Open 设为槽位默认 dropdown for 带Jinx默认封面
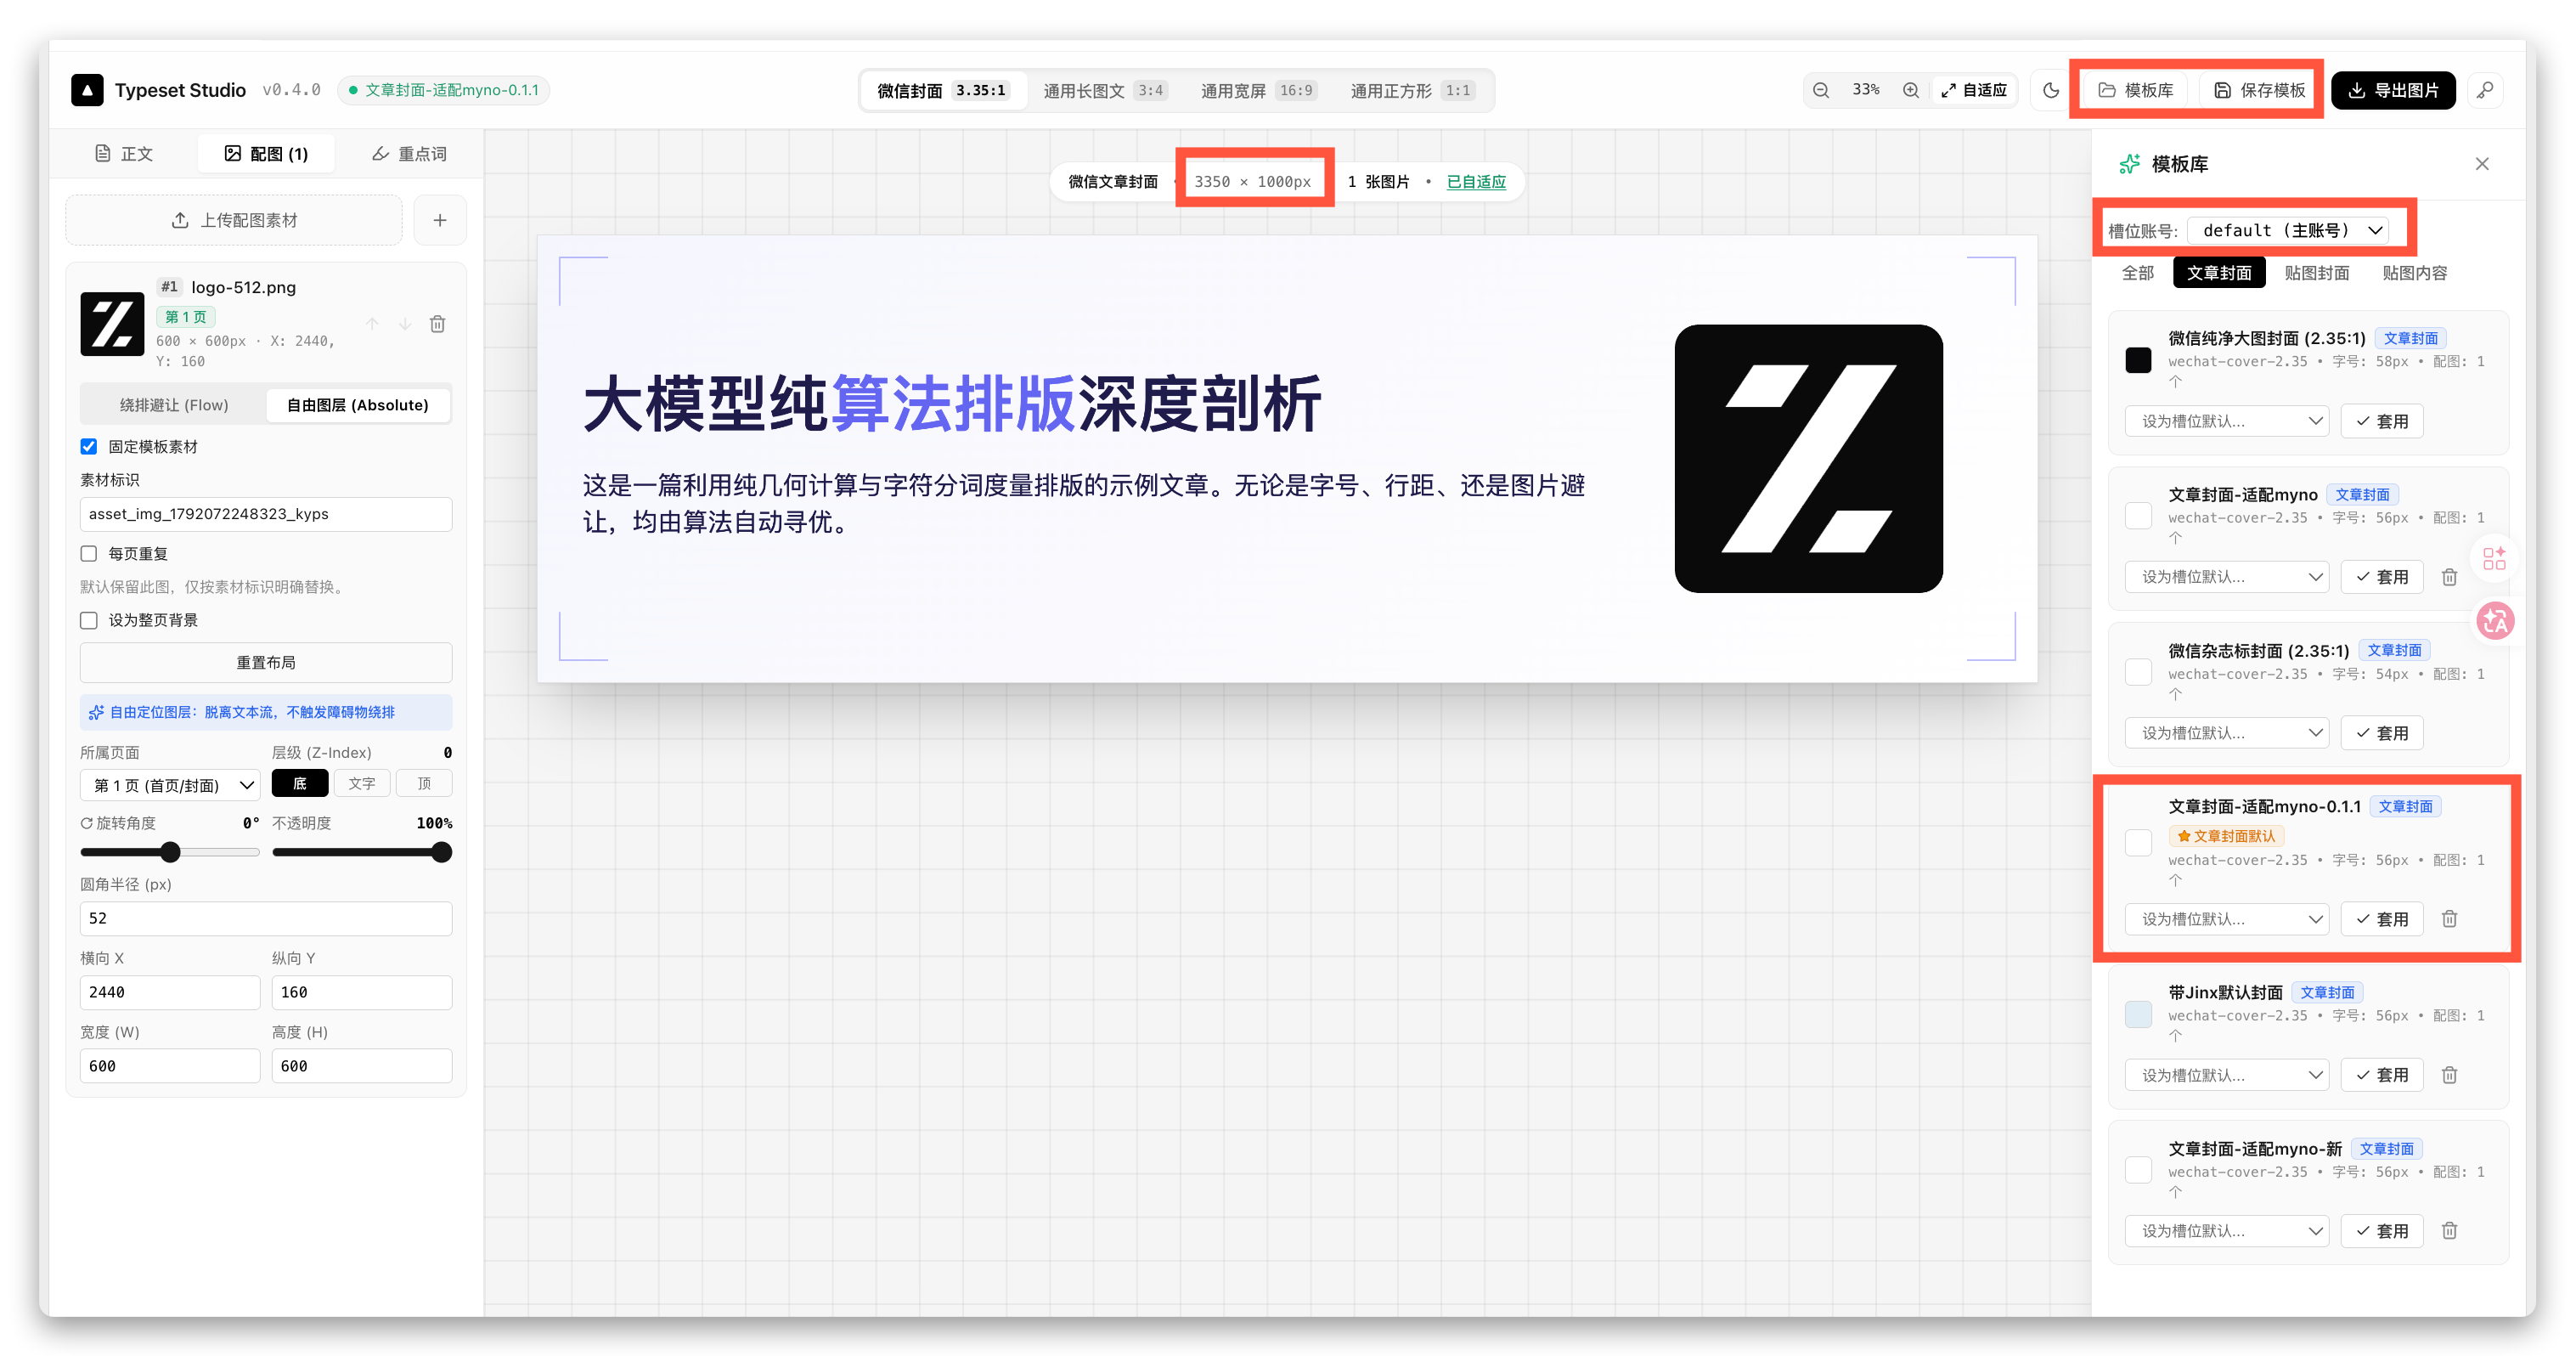The width and height of the screenshot is (2576, 1356). click(x=2227, y=1075)
